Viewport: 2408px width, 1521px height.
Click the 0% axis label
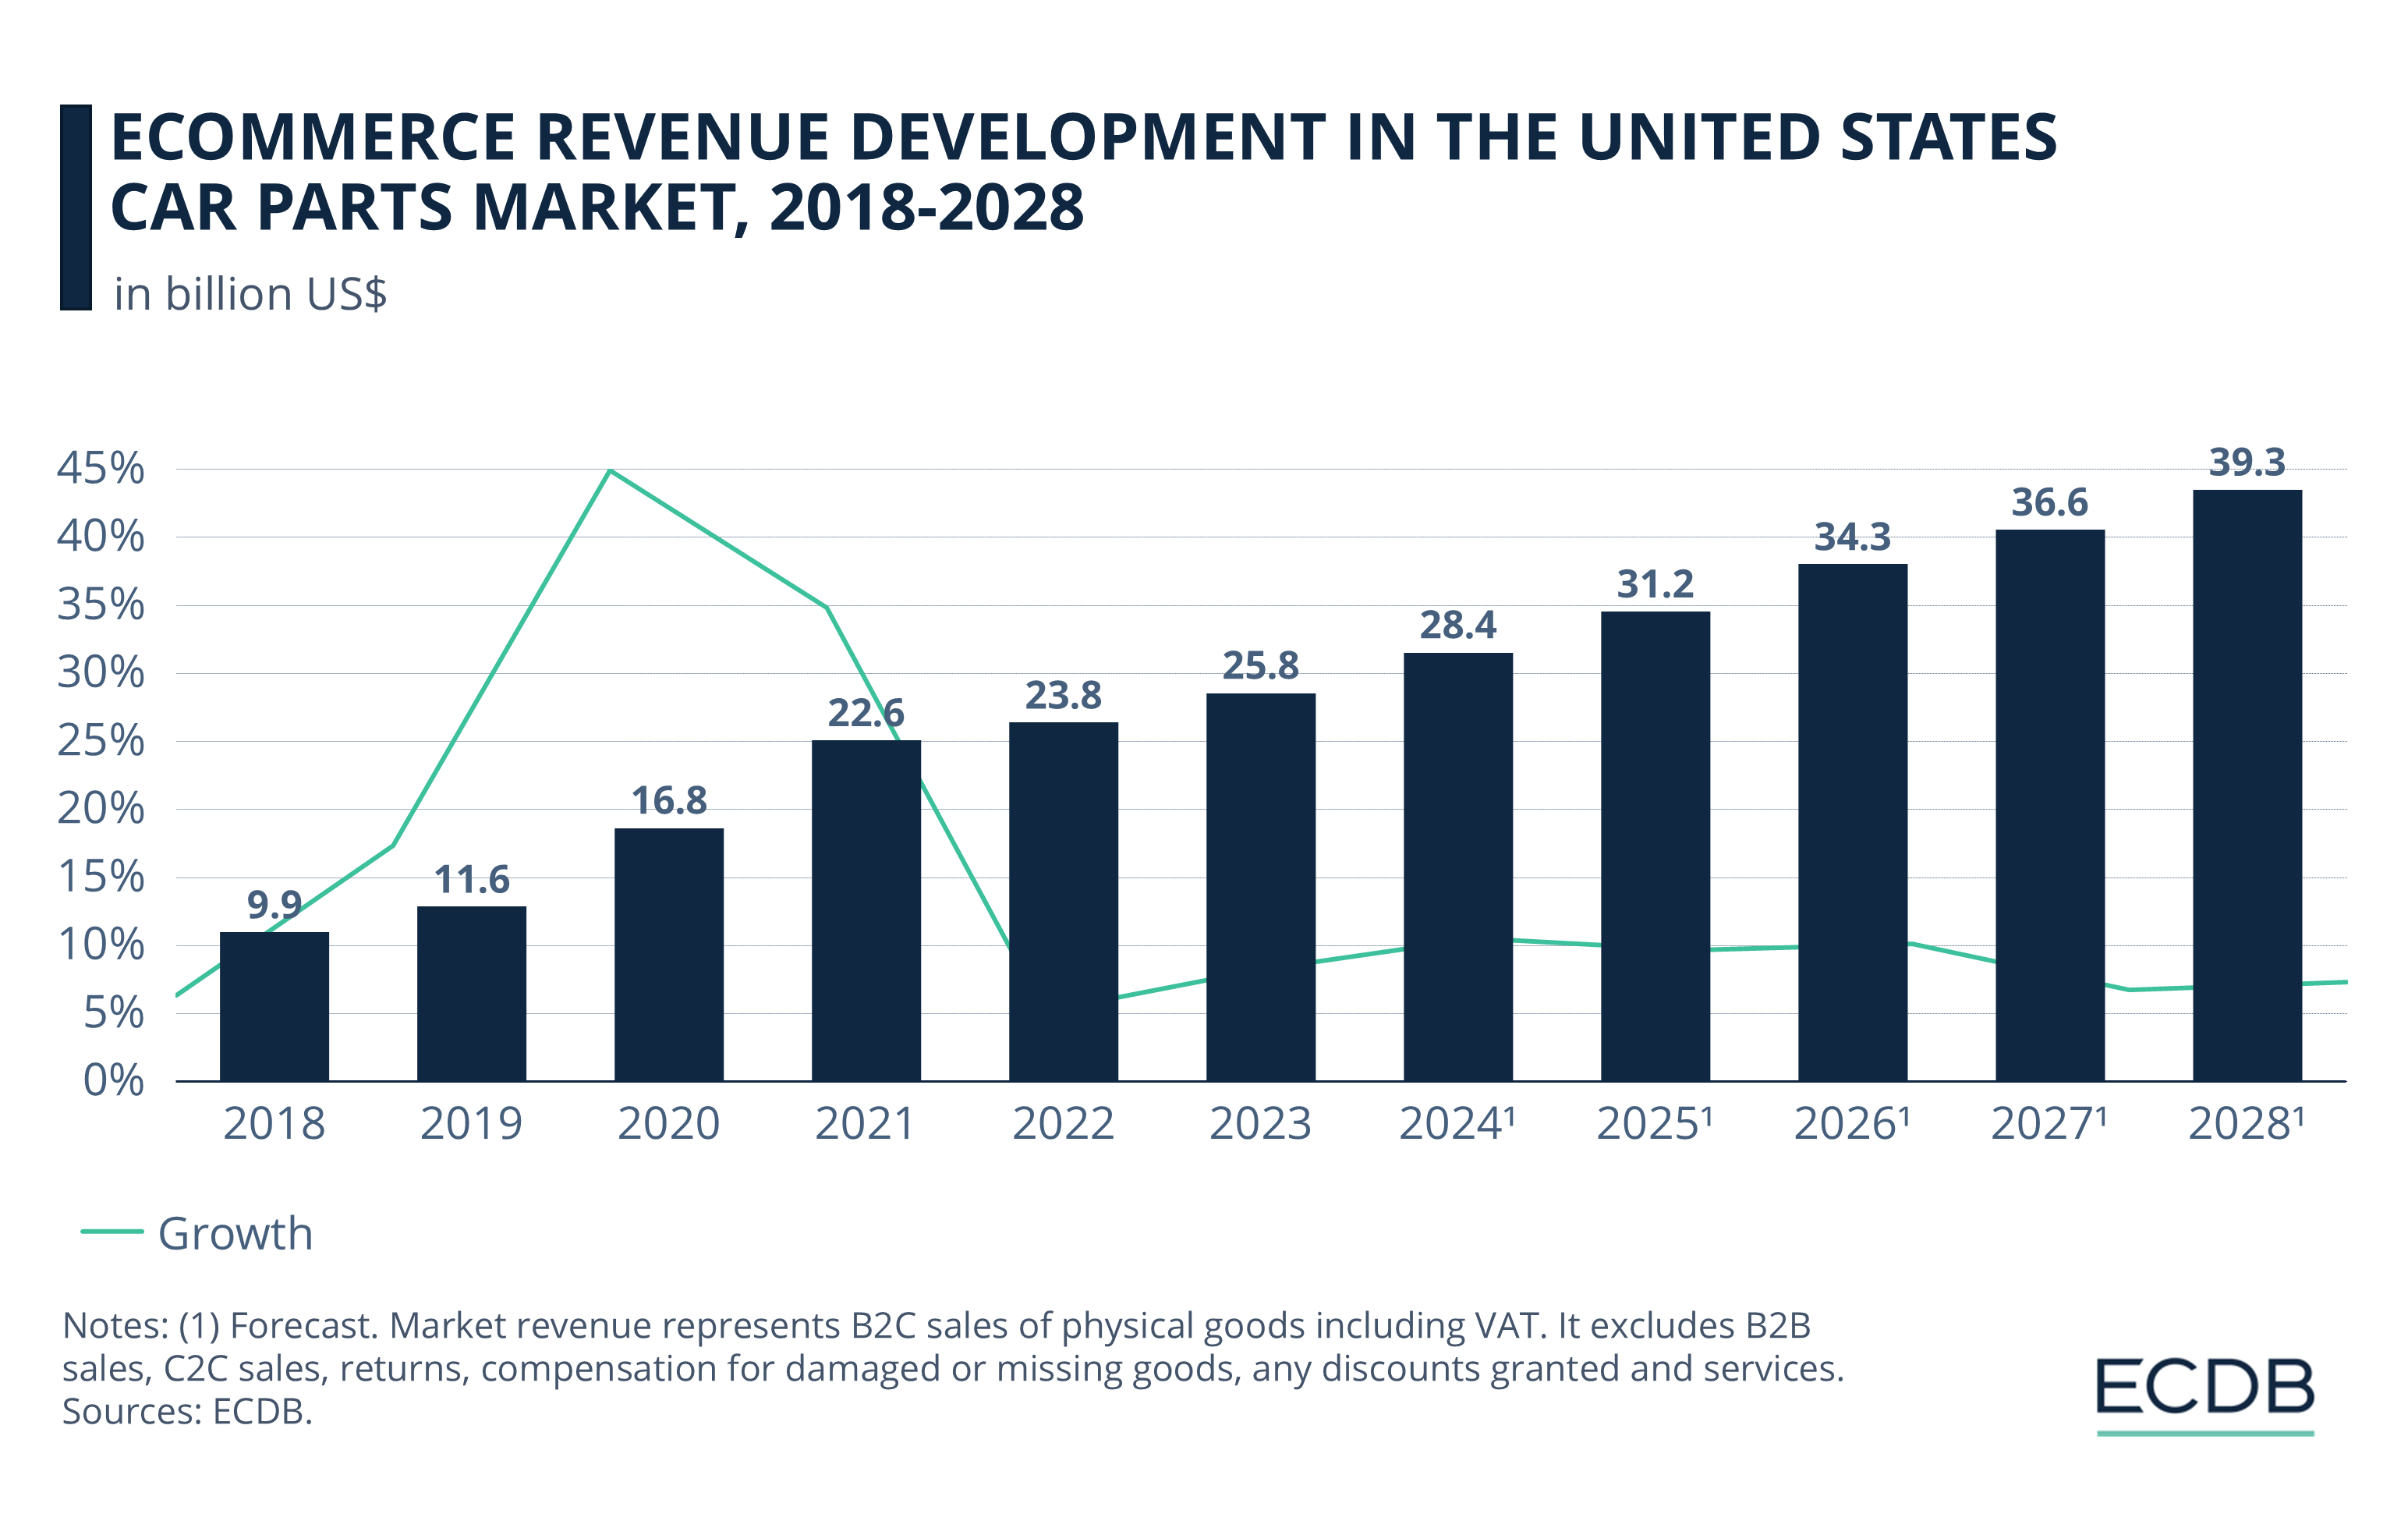[113, 1080]
